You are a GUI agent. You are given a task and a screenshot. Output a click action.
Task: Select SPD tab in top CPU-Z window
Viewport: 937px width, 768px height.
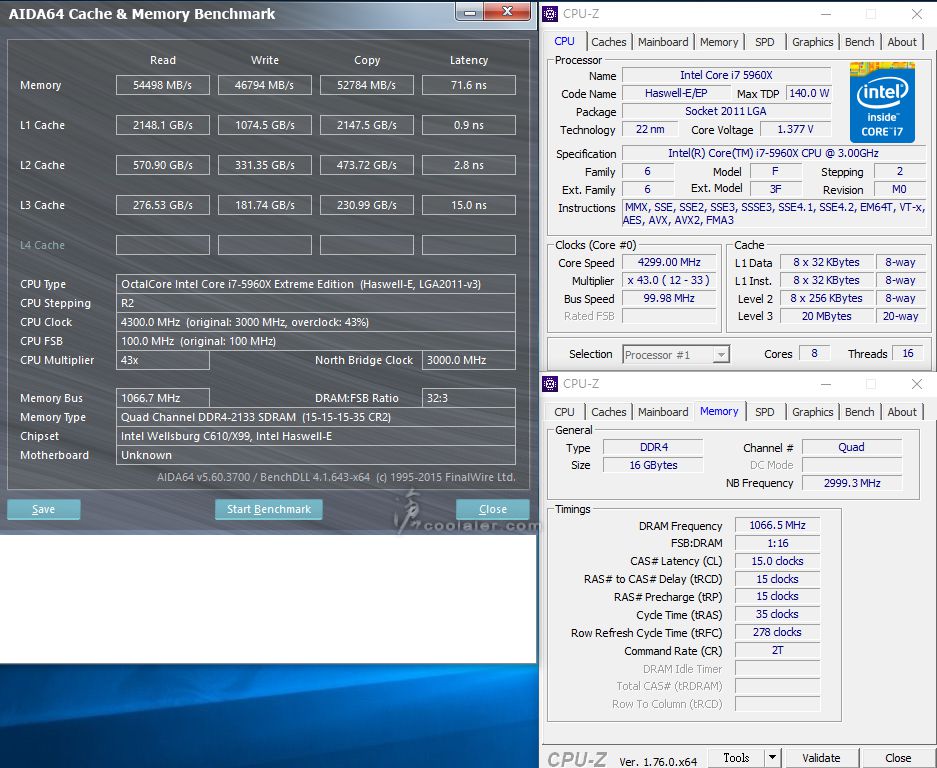click(764, 42)
